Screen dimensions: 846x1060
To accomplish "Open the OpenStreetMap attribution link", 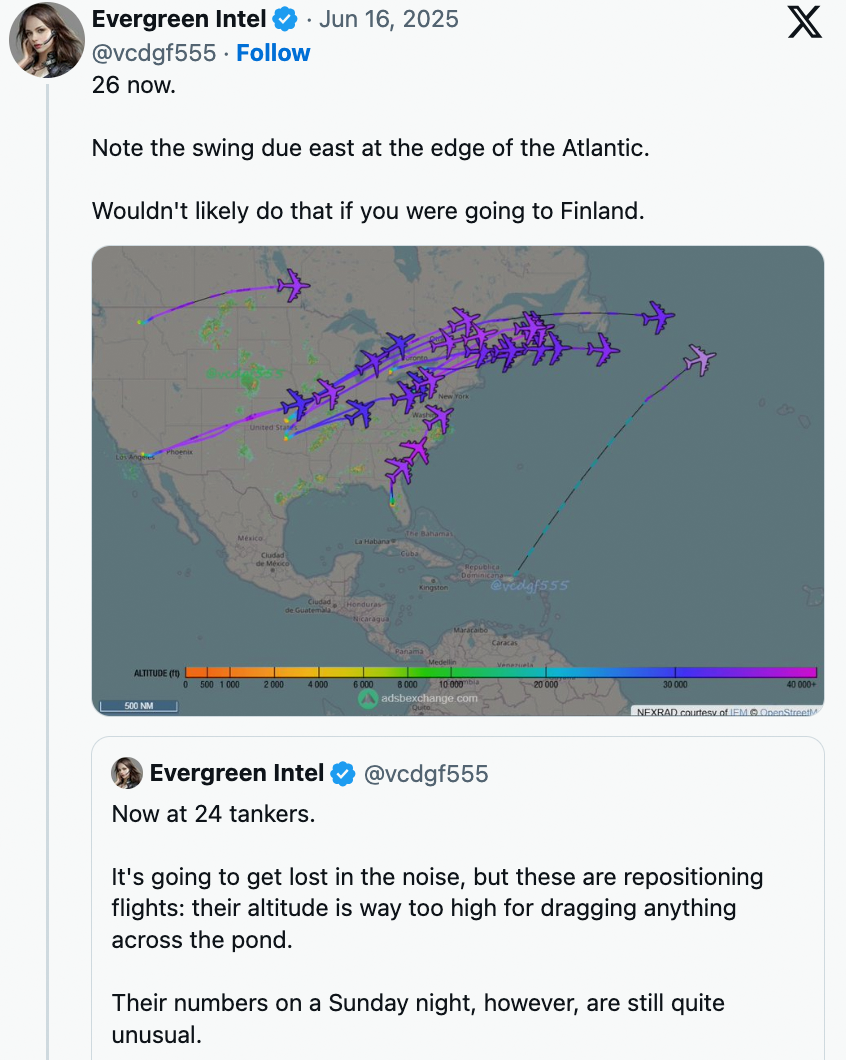I will [x=789, y=712].
